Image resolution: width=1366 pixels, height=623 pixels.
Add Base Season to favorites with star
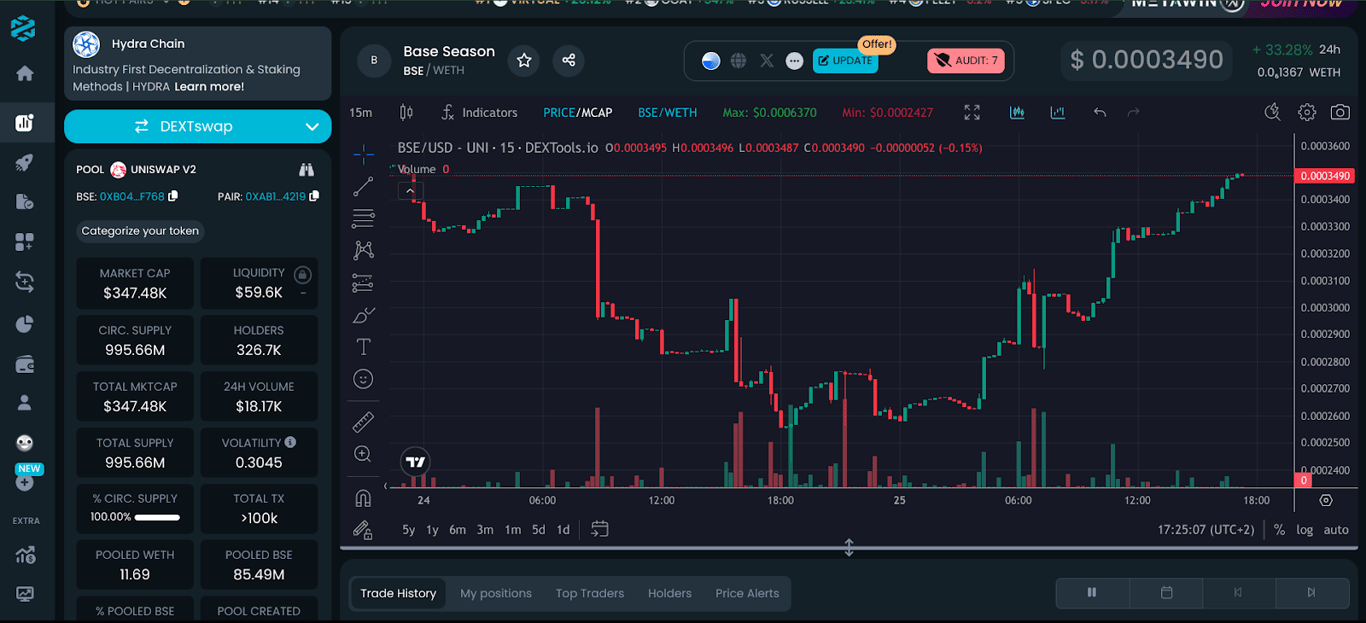(524, 60)
